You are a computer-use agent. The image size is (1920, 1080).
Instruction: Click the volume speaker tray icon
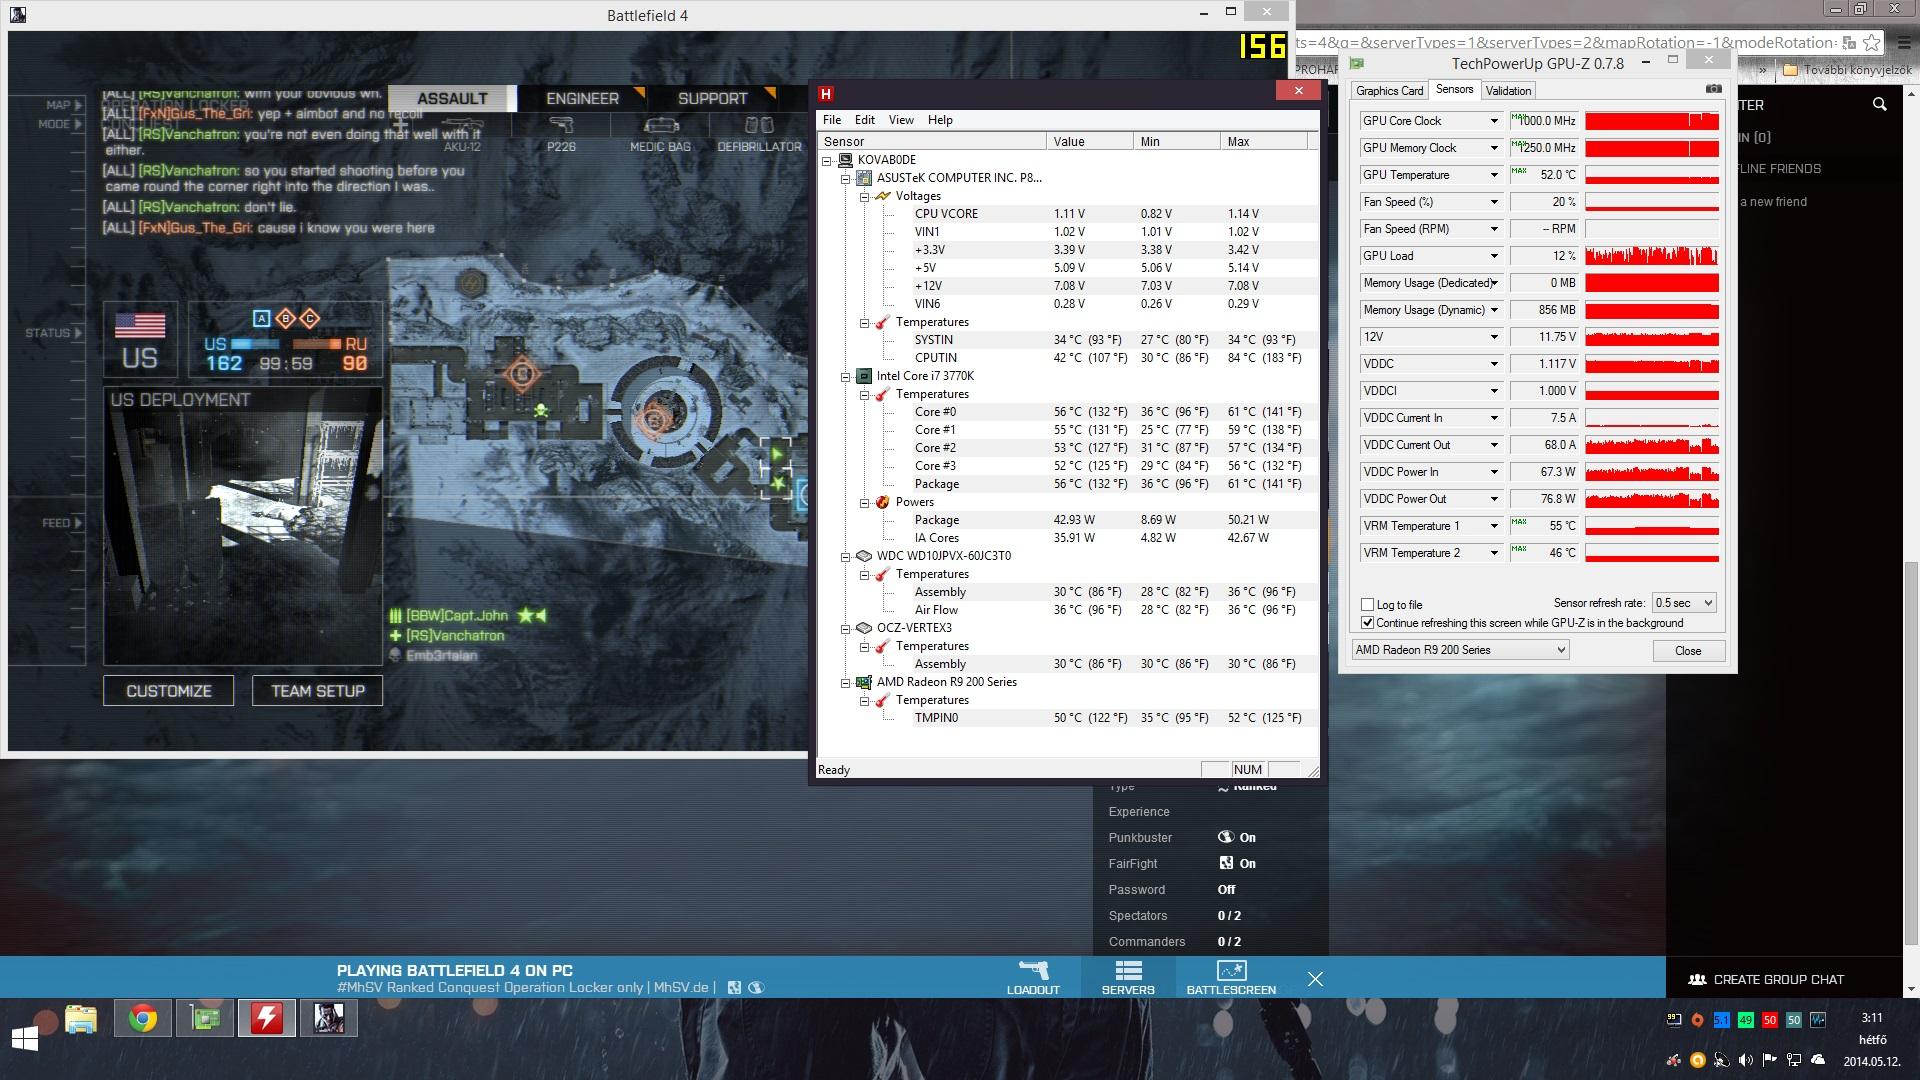tap(1745, 1061)
